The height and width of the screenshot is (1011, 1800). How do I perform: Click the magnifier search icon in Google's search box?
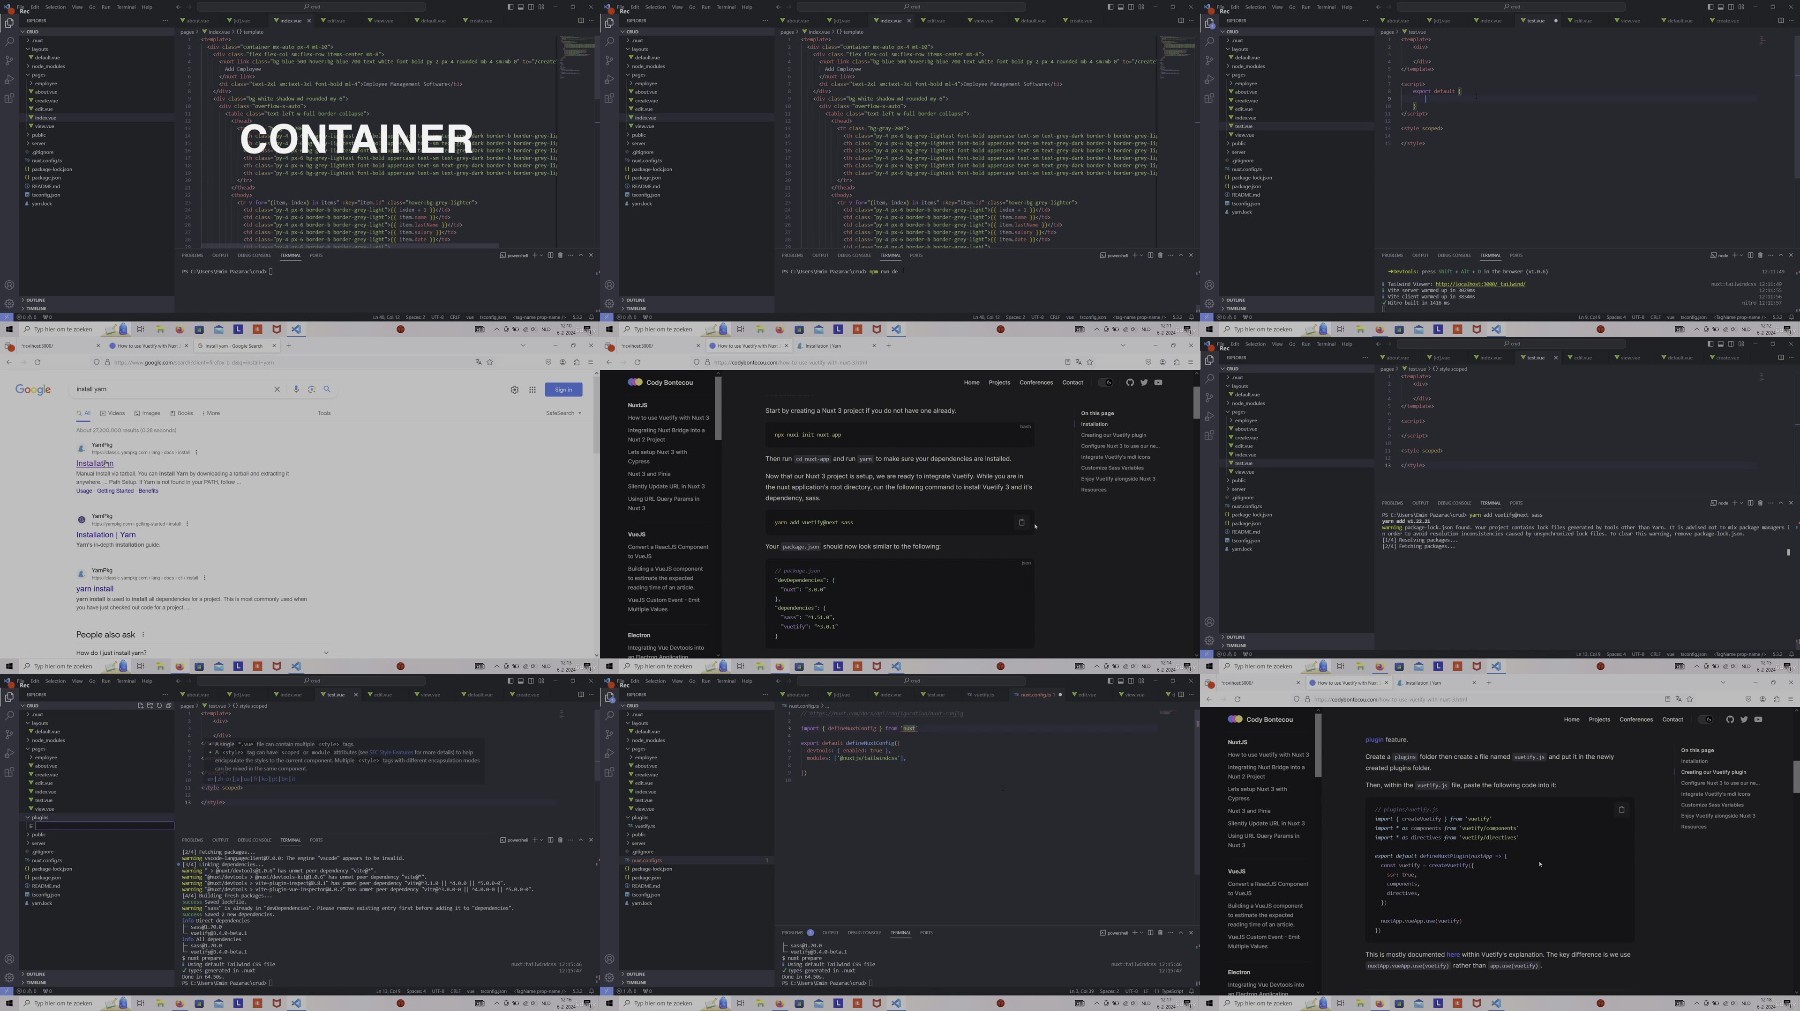tap(327, 389)
